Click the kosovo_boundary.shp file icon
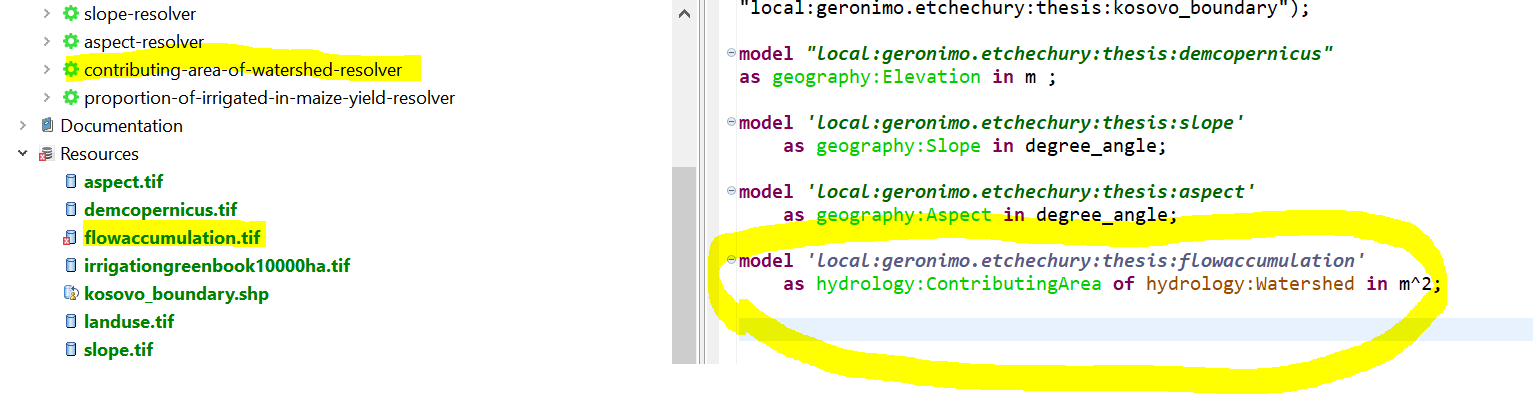 (70, 294)
